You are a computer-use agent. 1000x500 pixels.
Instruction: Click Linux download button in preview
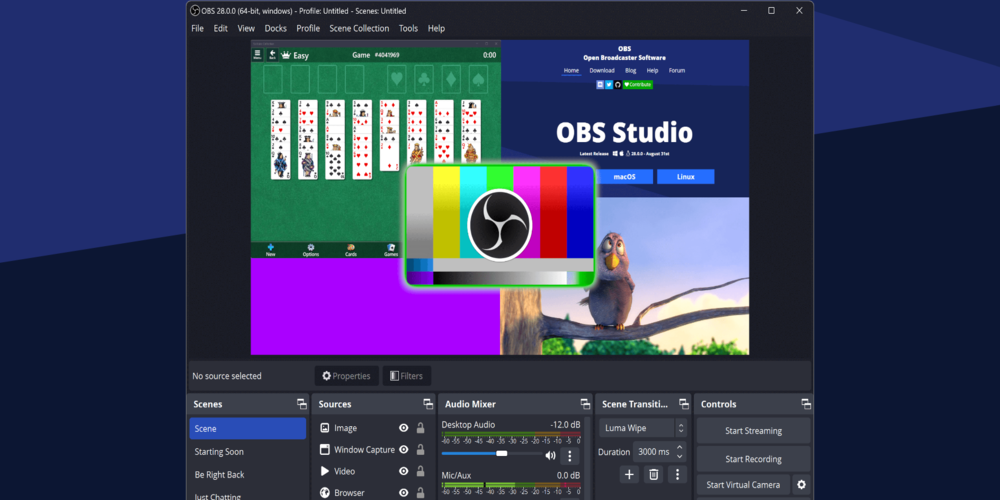point(686,177)
